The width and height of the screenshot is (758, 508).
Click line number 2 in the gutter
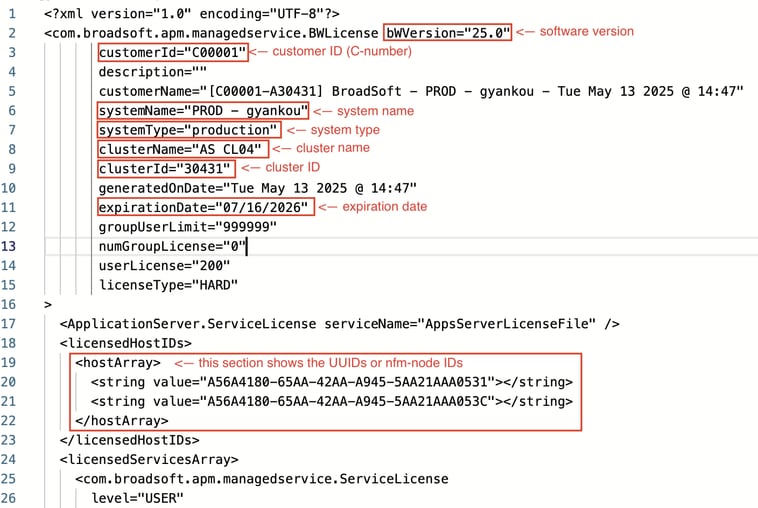pyautogui.click(x=12, y=33)
